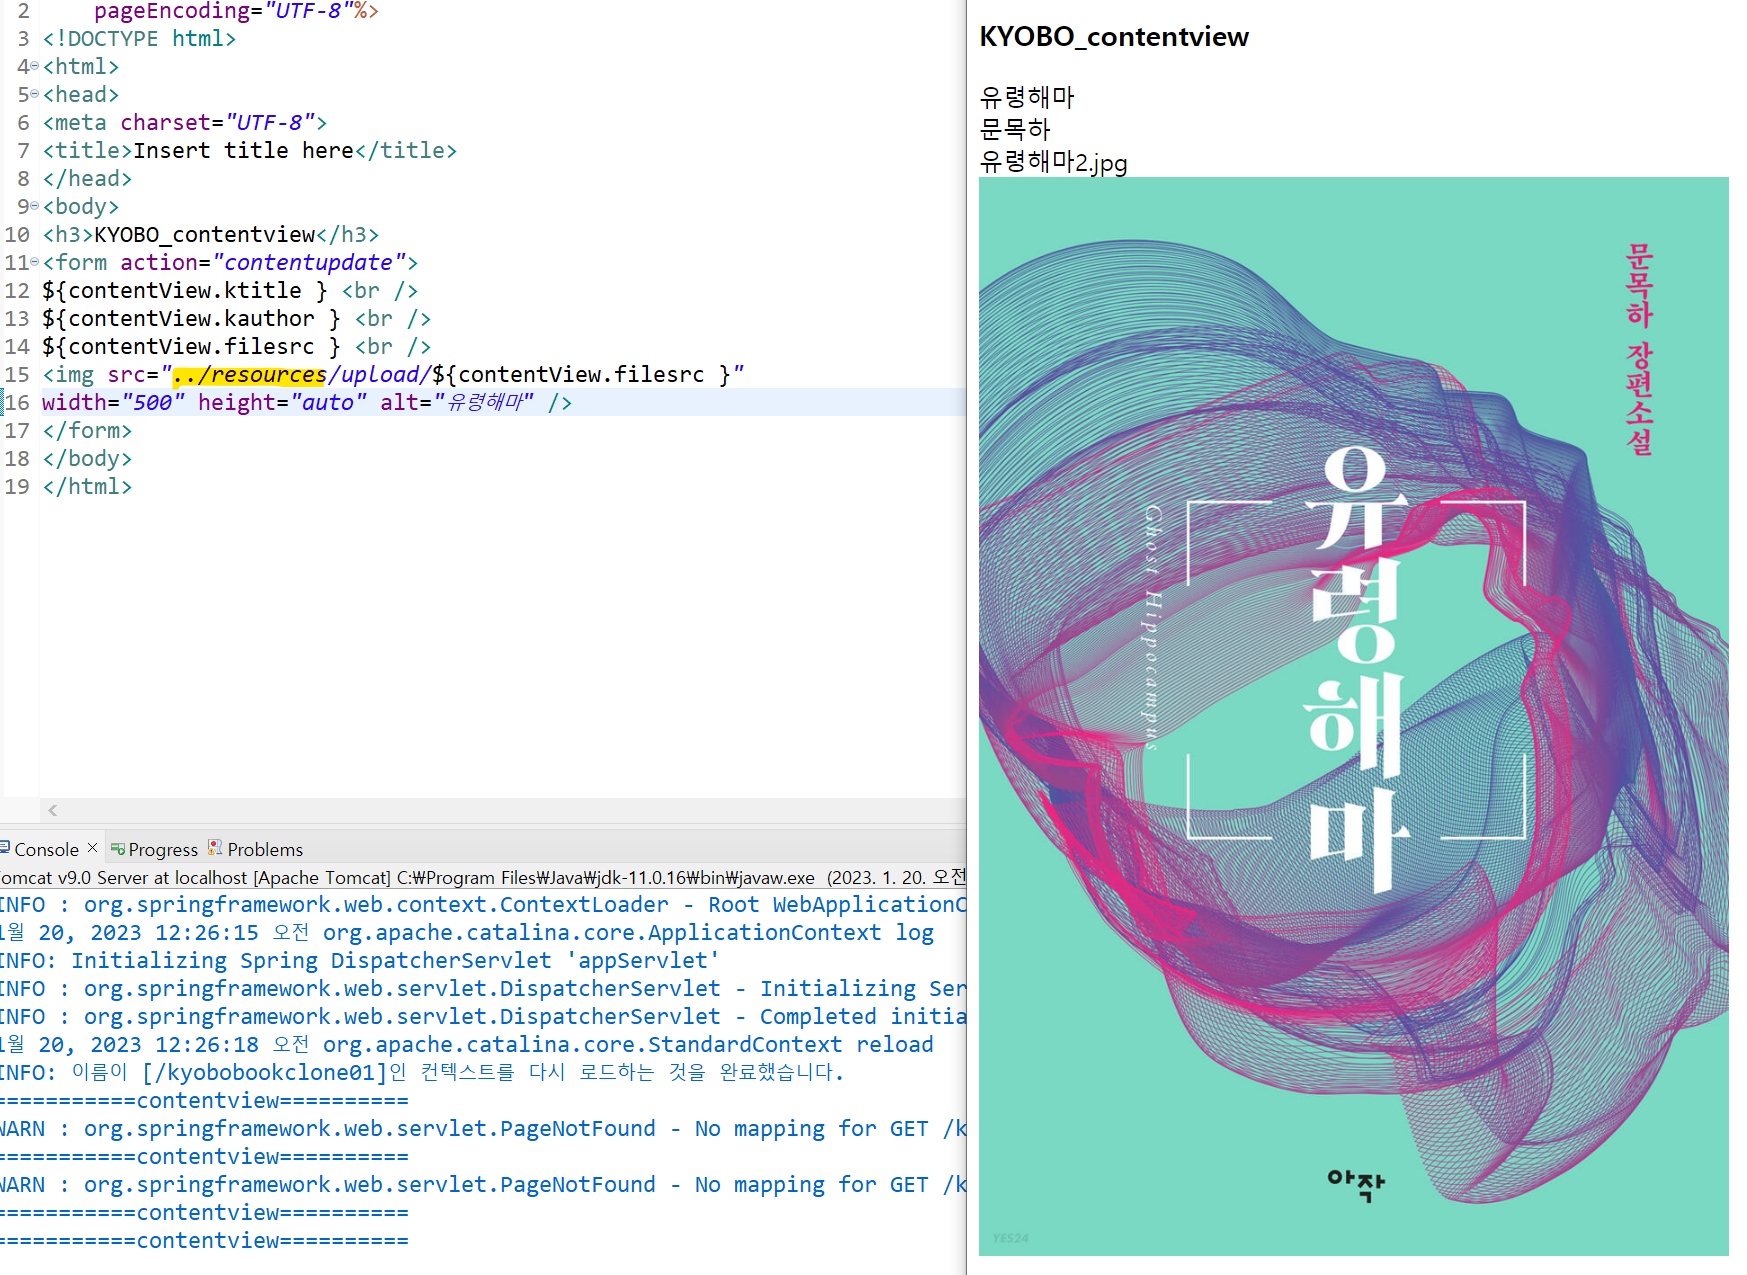The width and height of the screenshot is (1747, 1275).
Task: Click the closing </html> tag
Action: coord(87,486)
